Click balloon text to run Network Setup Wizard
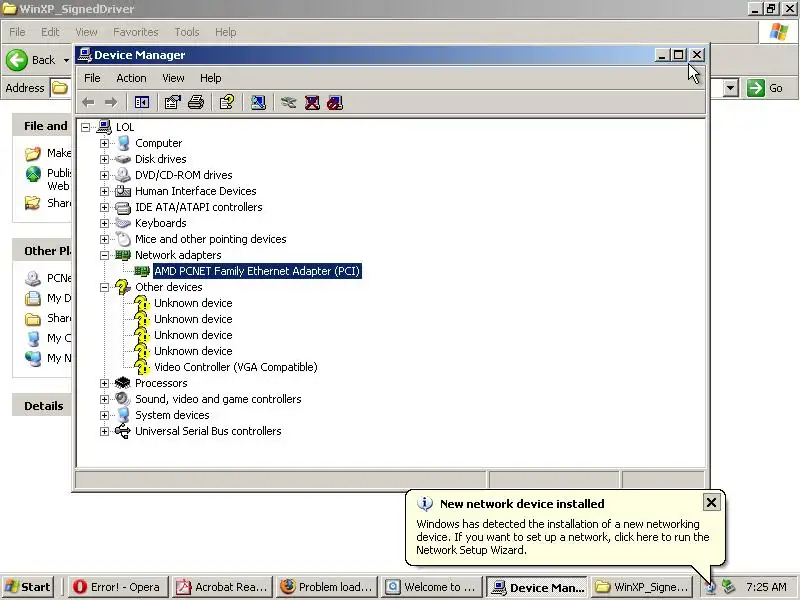The width and height of the screenshot is (800, 600). point(563,537)
